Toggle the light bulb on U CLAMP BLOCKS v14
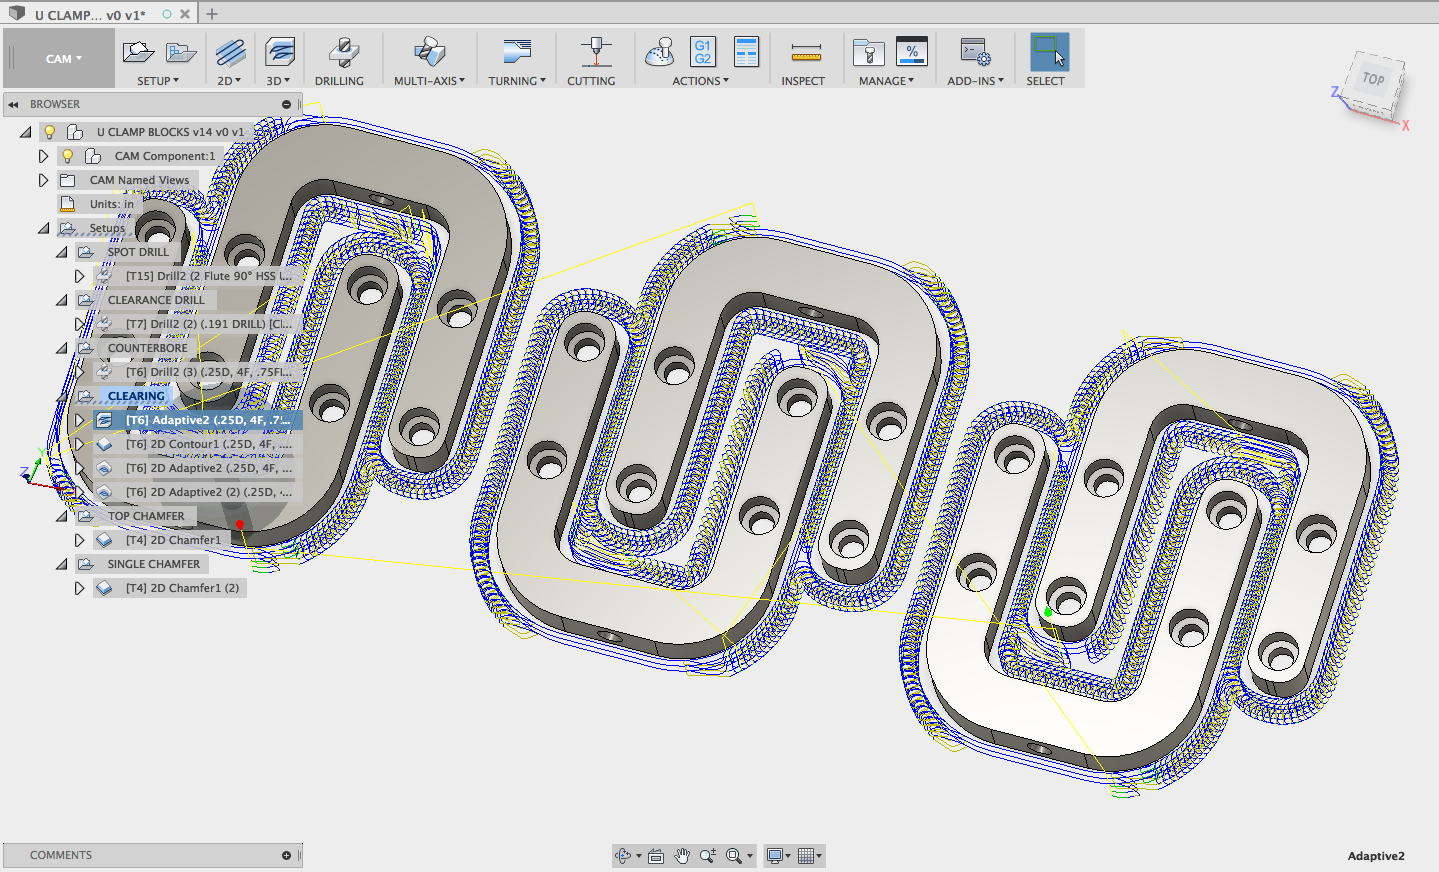 pos(49,131)
